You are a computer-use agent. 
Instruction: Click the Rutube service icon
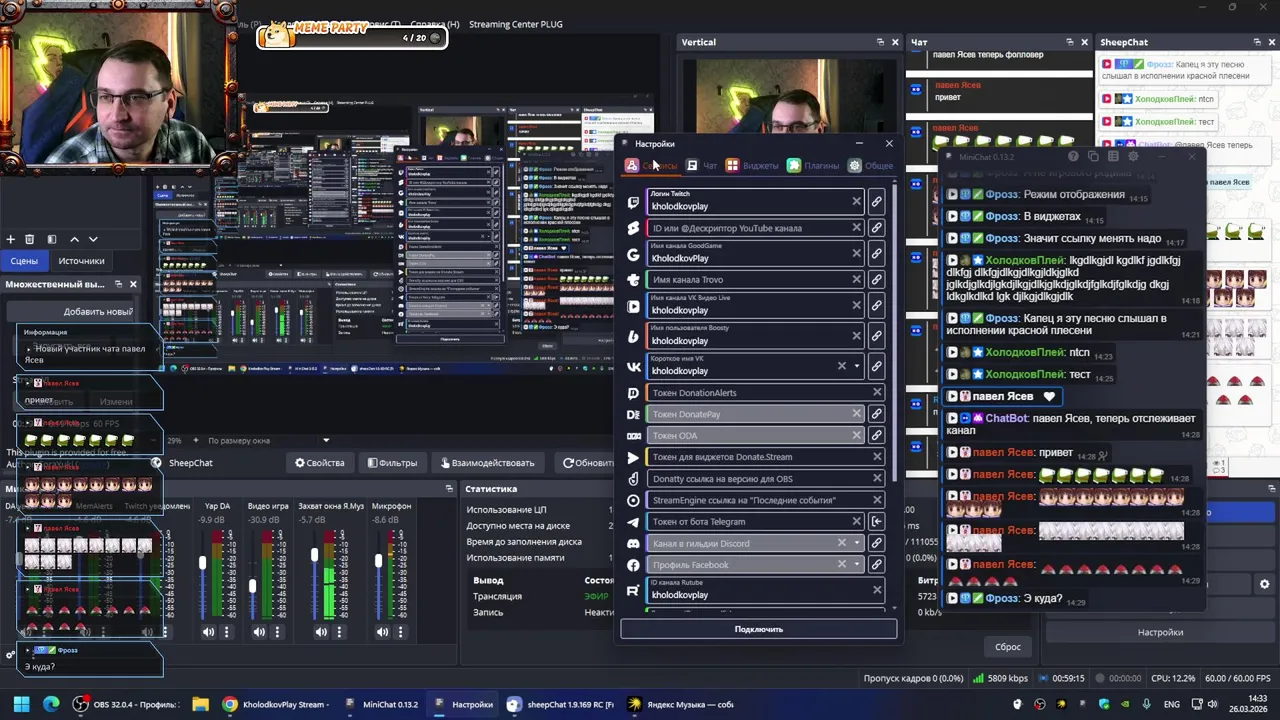[x=633, y=591]
